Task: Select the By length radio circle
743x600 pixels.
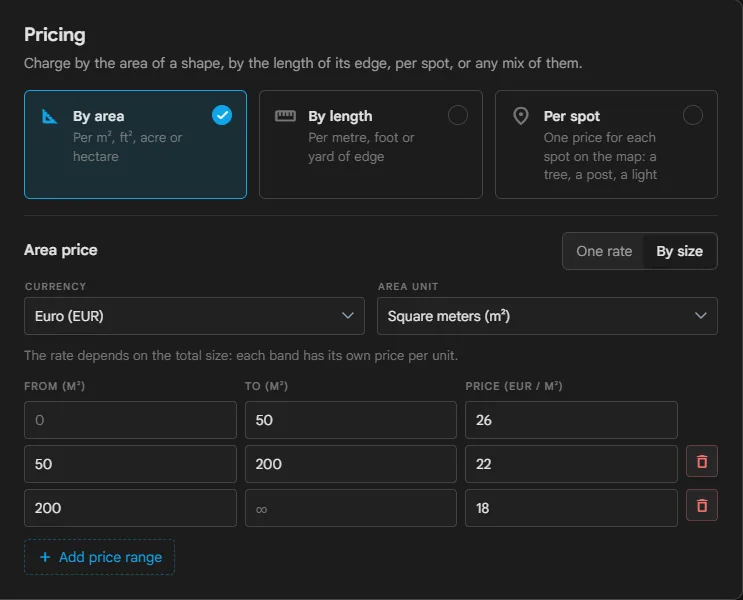Action: tap(458, 115)
